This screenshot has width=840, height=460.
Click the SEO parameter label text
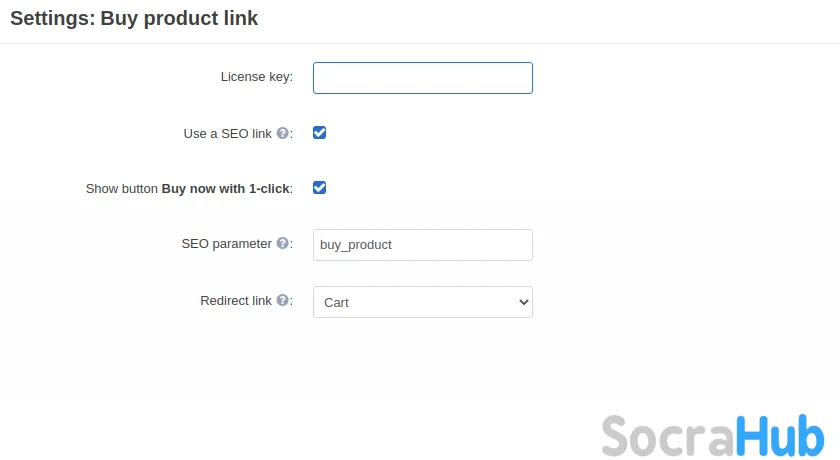226,243
